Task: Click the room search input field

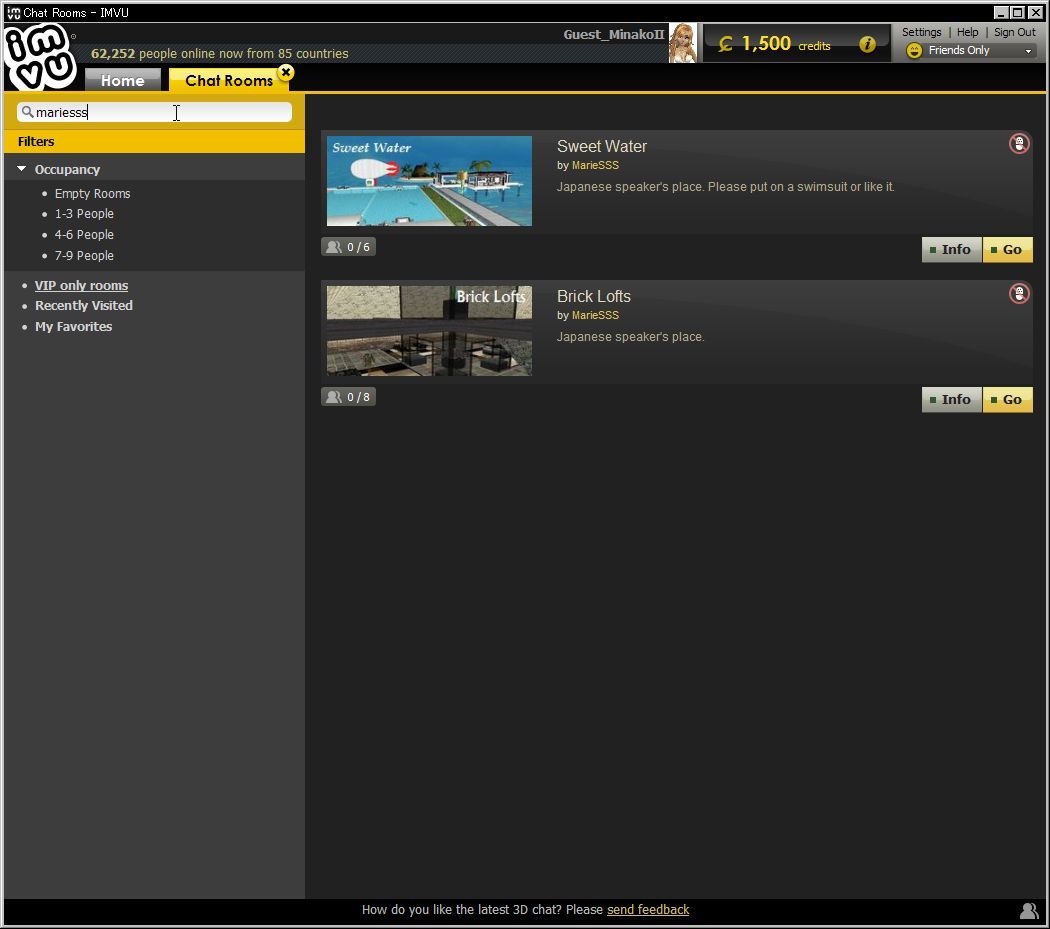Action: point(155,112)
